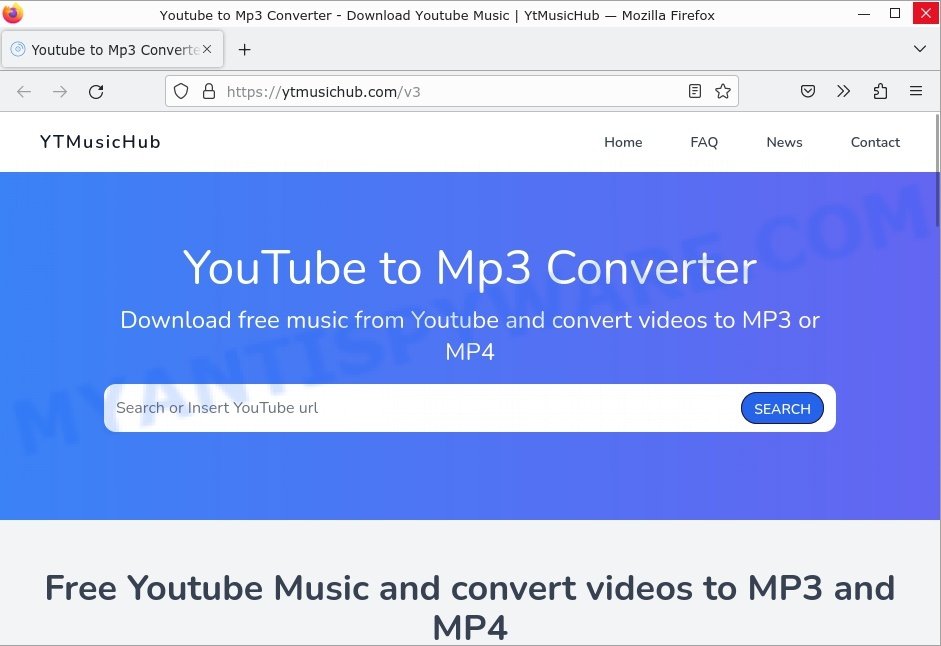941x646 pixels.
Task: Select the Youtube to Mp3 Converter tab
Action: 113,49
